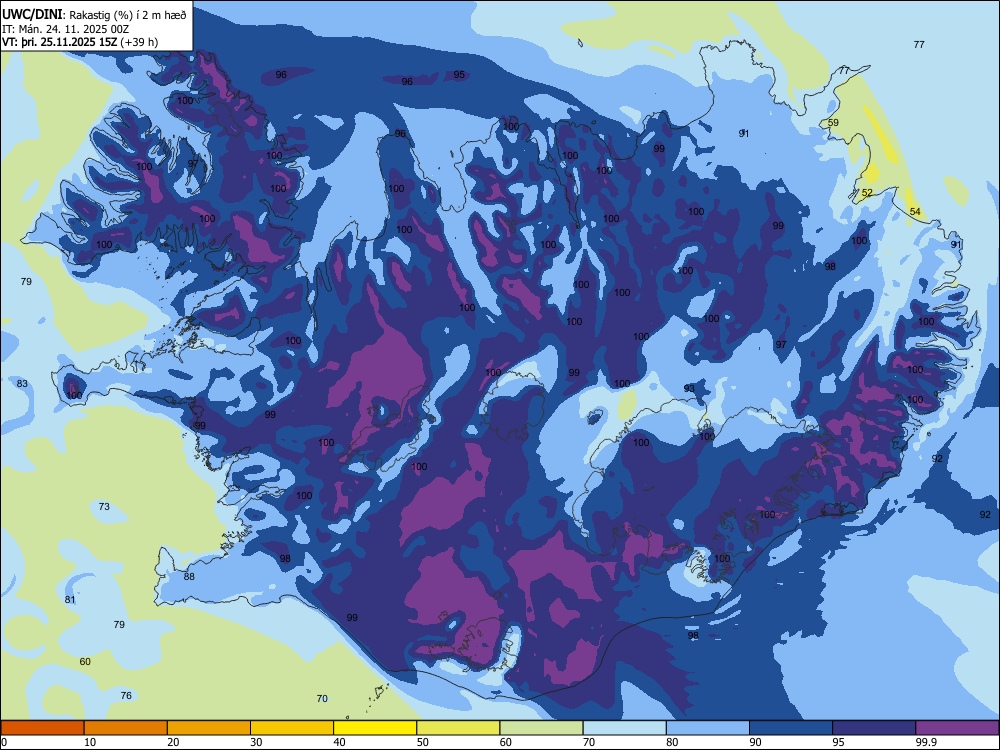Viewport: 1000px width, 750px height.
Task: Click the 30–40 legend color swatch
Action: (x=292, y=728)
